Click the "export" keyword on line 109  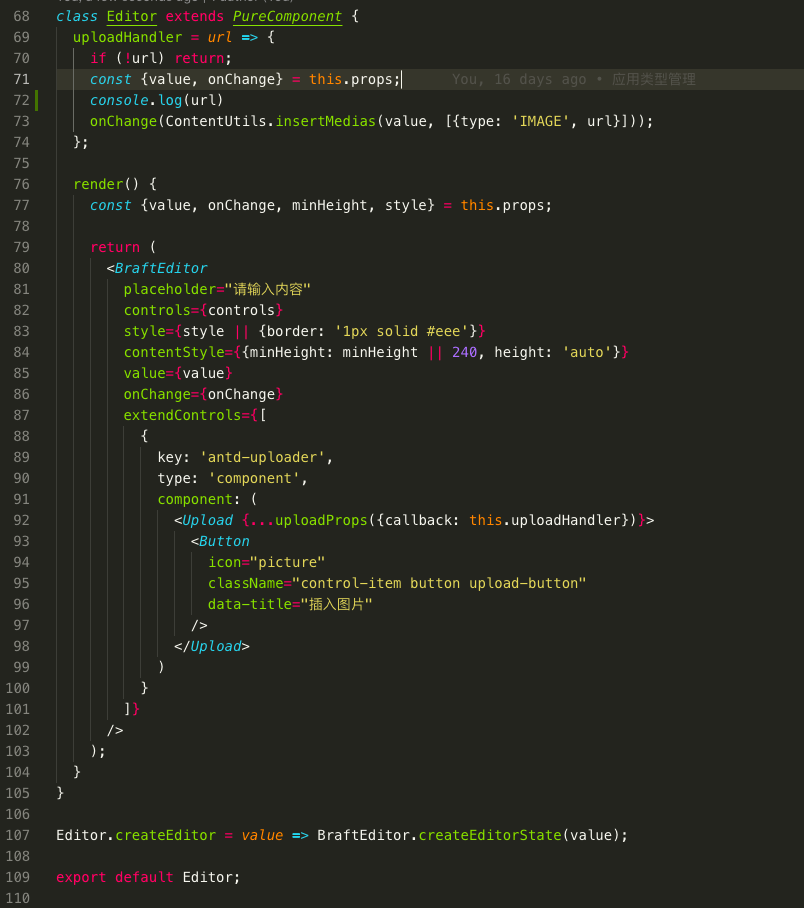pos(81,877)
